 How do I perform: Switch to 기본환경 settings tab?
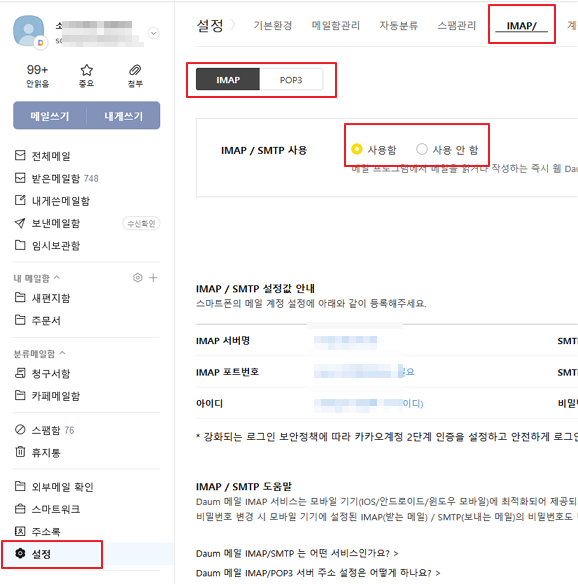click(x=273, y=25)
